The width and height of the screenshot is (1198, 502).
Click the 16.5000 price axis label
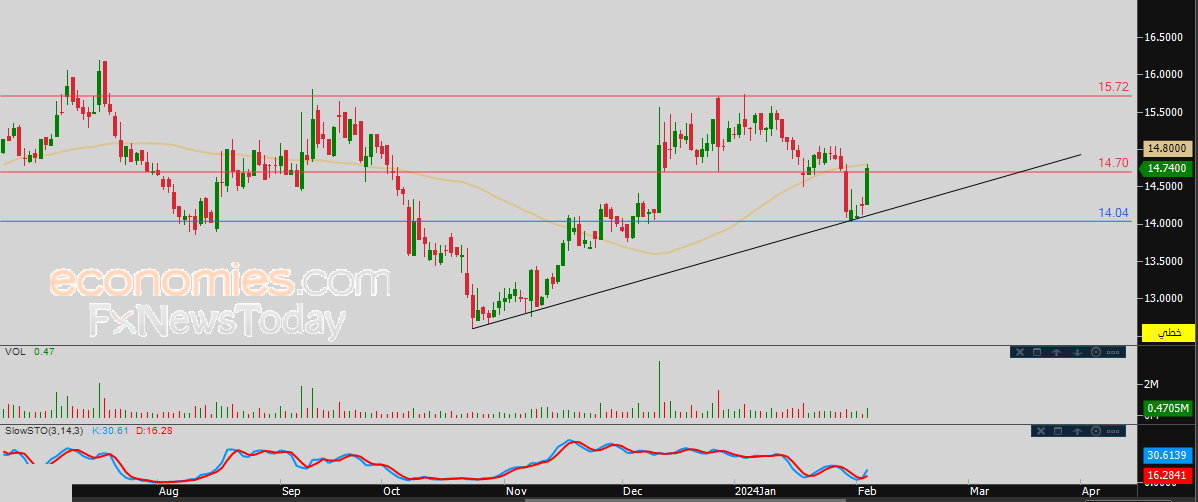(x=1164, y=37)
